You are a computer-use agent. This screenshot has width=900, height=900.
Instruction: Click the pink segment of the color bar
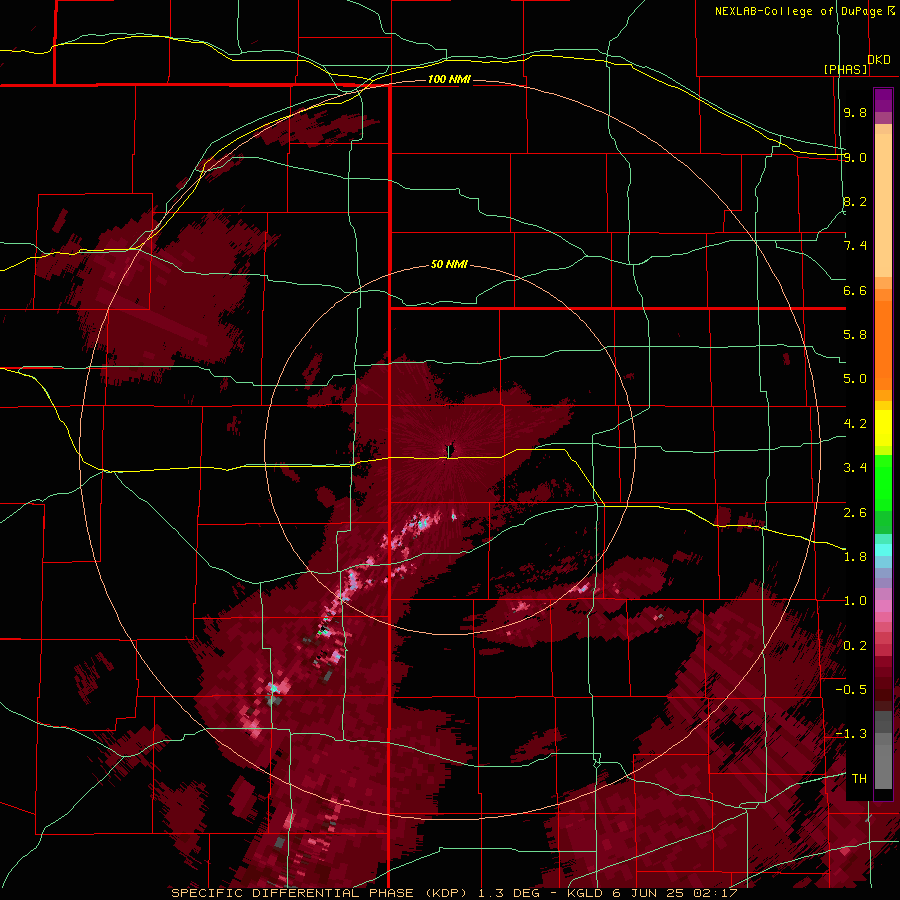(x=883, y=606)
